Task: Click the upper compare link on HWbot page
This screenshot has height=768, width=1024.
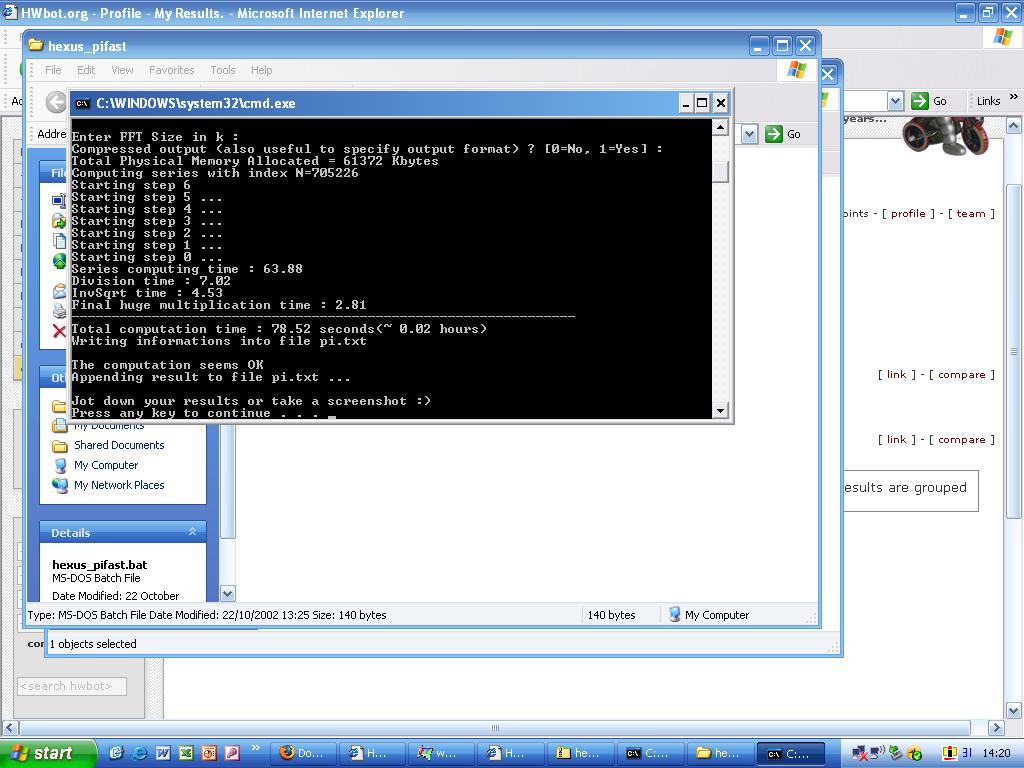Action: coord(961,374)
